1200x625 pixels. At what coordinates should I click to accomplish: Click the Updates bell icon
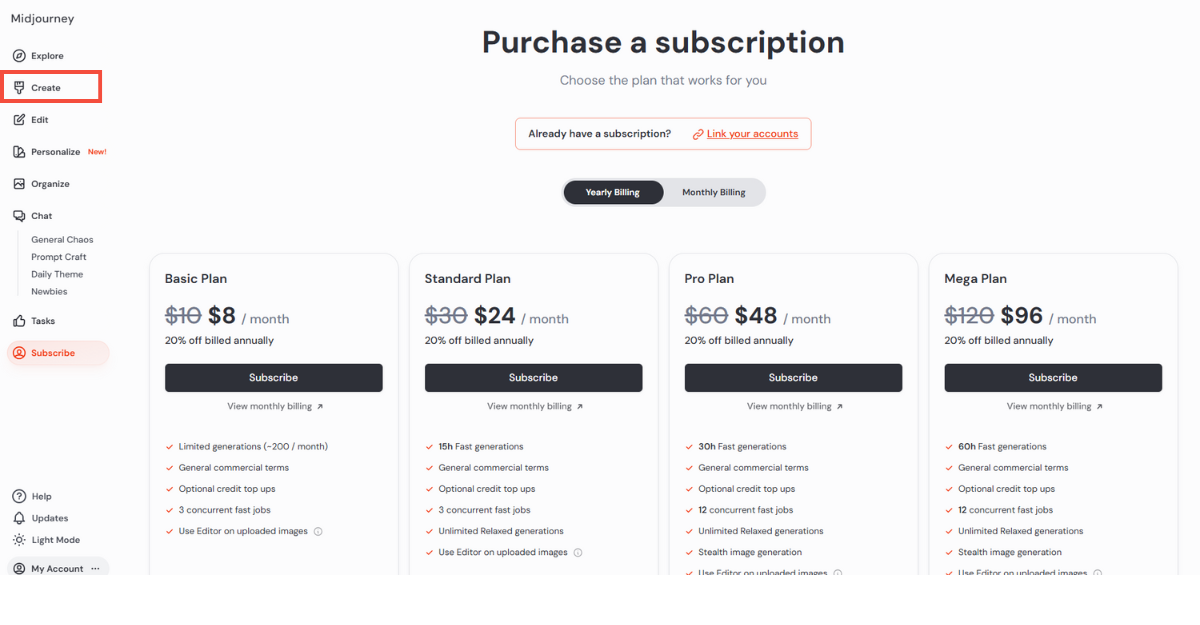[x=19, y=518]
